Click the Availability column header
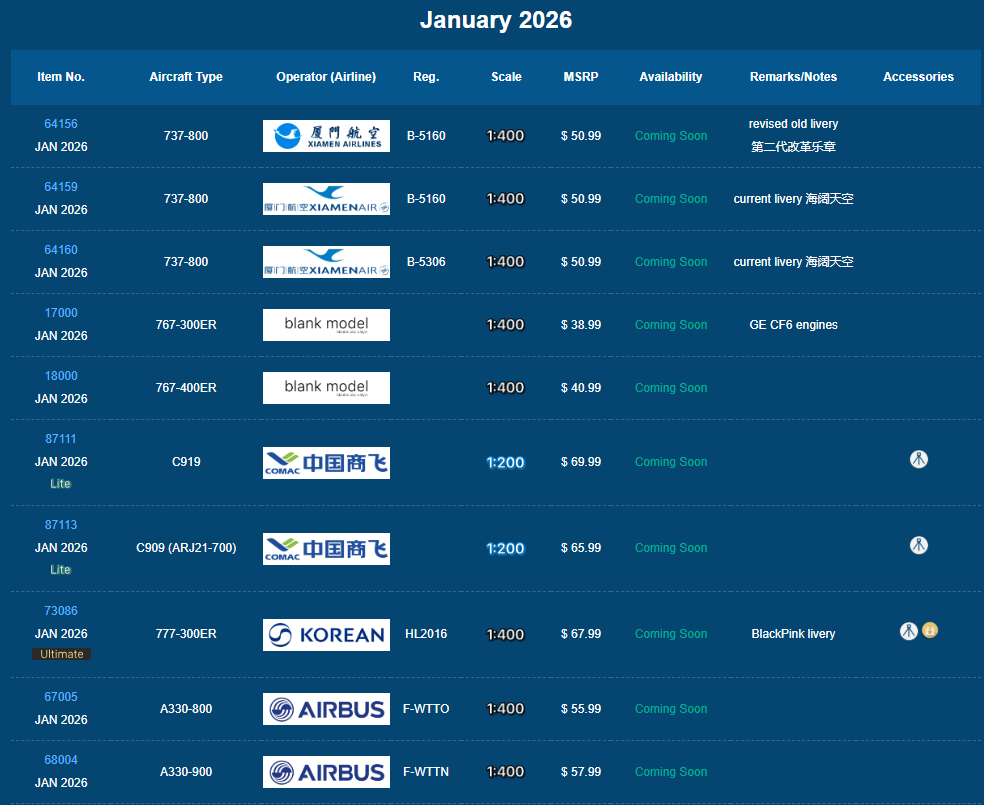This screenshot has height=805, width=984. tap(670, 77)
